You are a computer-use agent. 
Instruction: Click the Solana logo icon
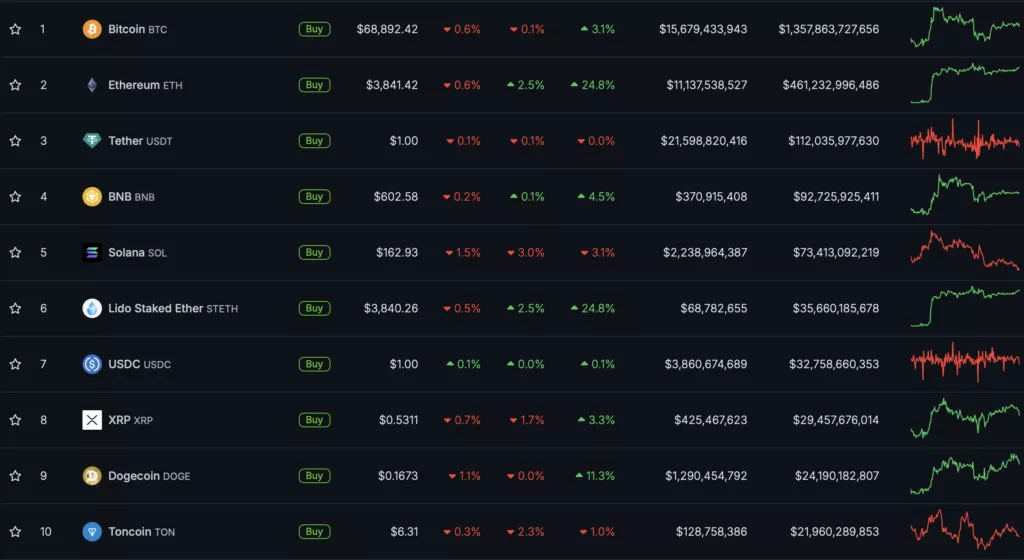pyautogui.click(x=92, y=252)
